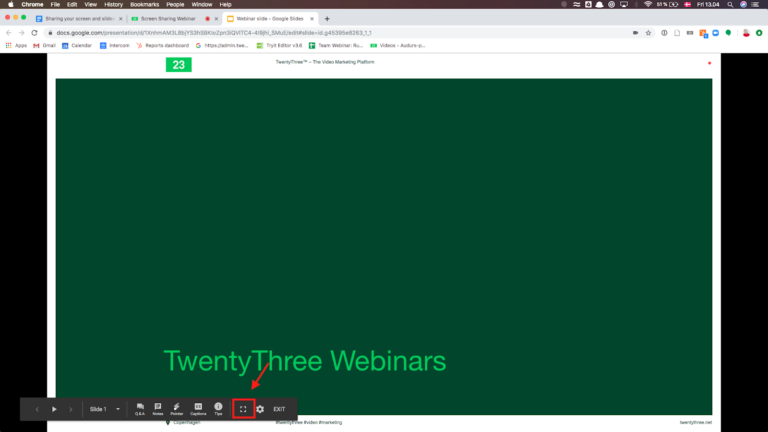Open AirPlay display menu icon
The image size is (768, 432).
[624, 4]
